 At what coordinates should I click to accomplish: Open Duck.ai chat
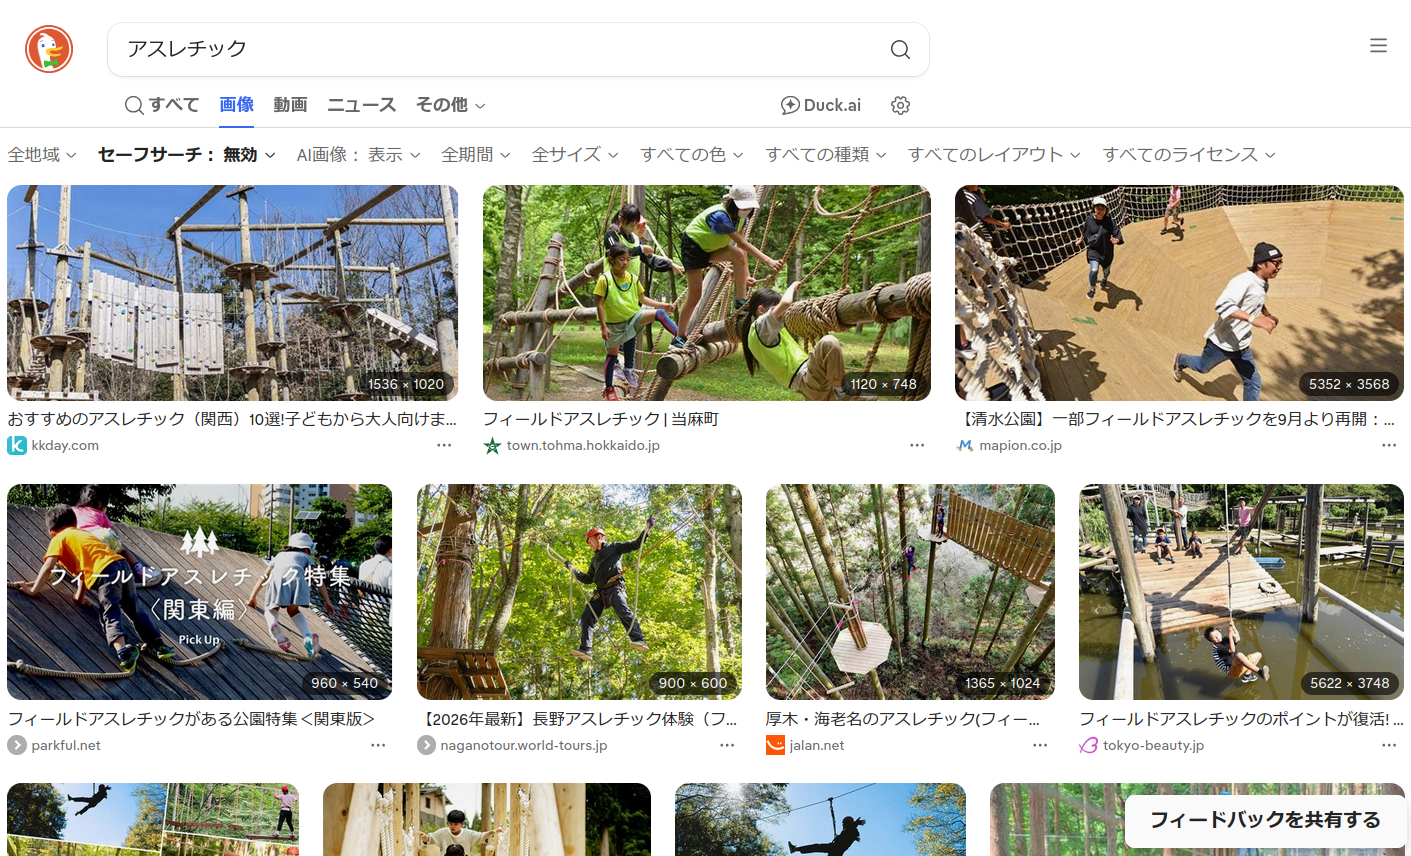(820, 105)
